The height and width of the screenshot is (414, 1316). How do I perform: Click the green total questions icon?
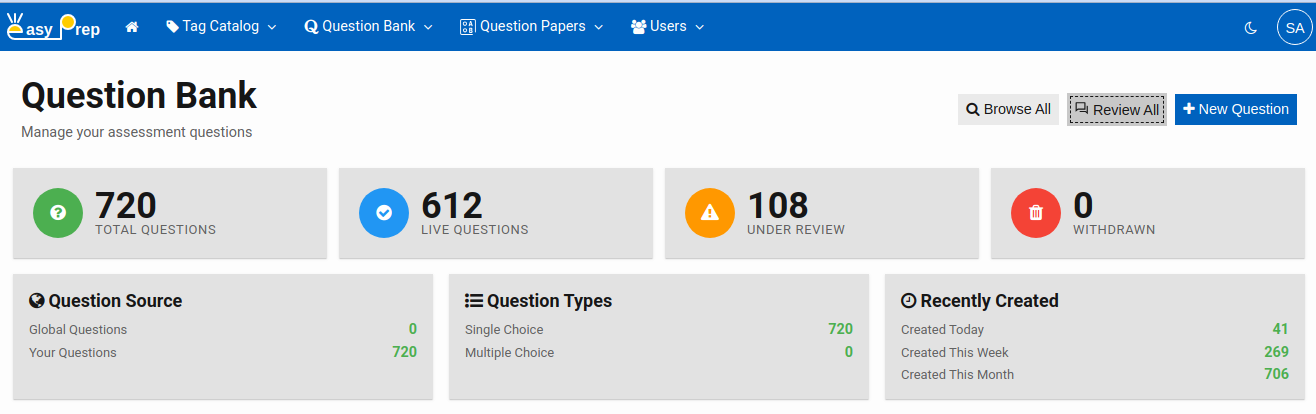click(58, 212)
